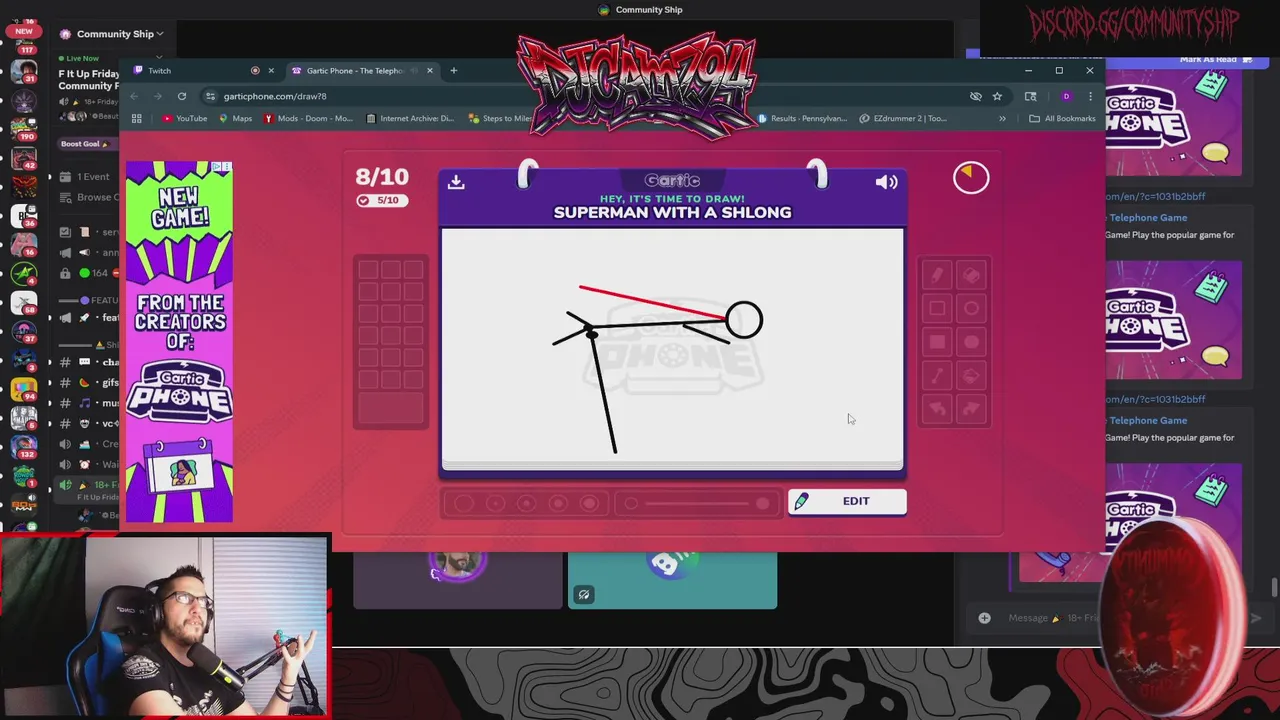Open the All Bookmarks folder

click(1062, 118)
